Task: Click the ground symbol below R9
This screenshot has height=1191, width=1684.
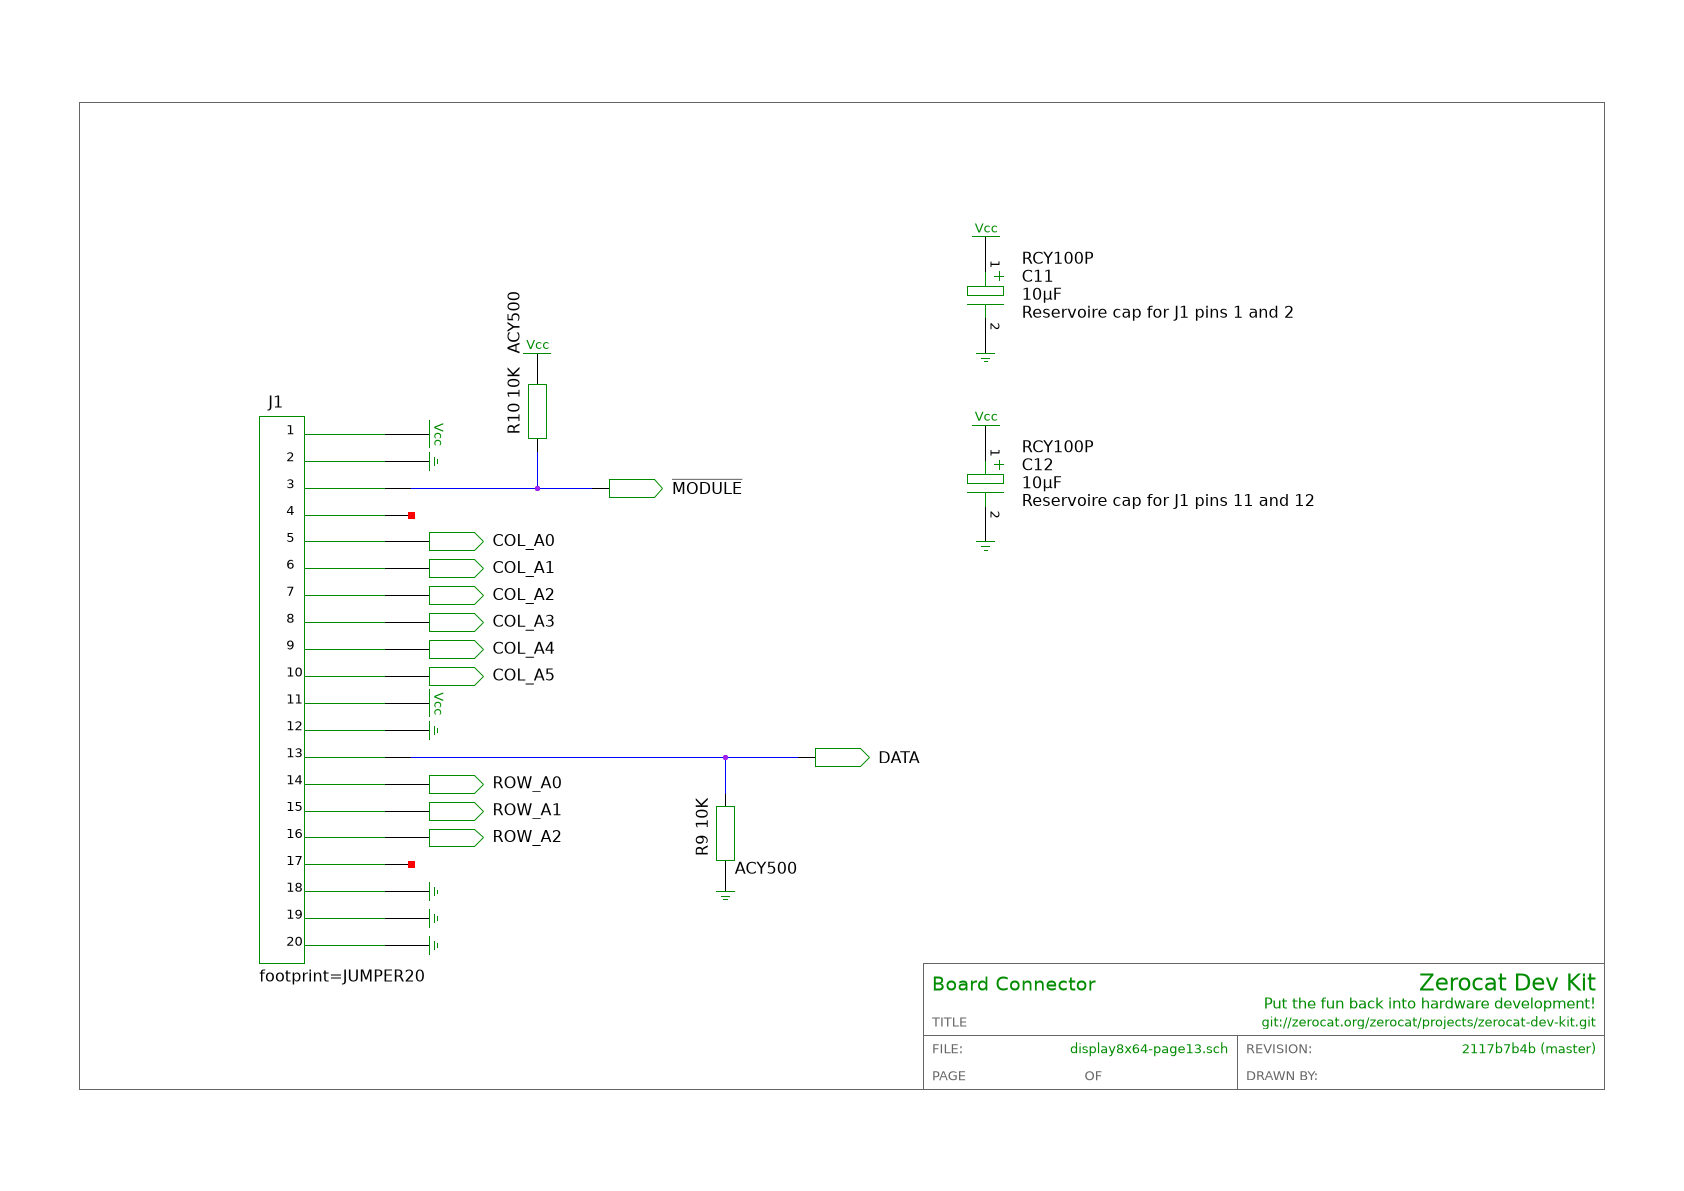Action: (725, 896)
